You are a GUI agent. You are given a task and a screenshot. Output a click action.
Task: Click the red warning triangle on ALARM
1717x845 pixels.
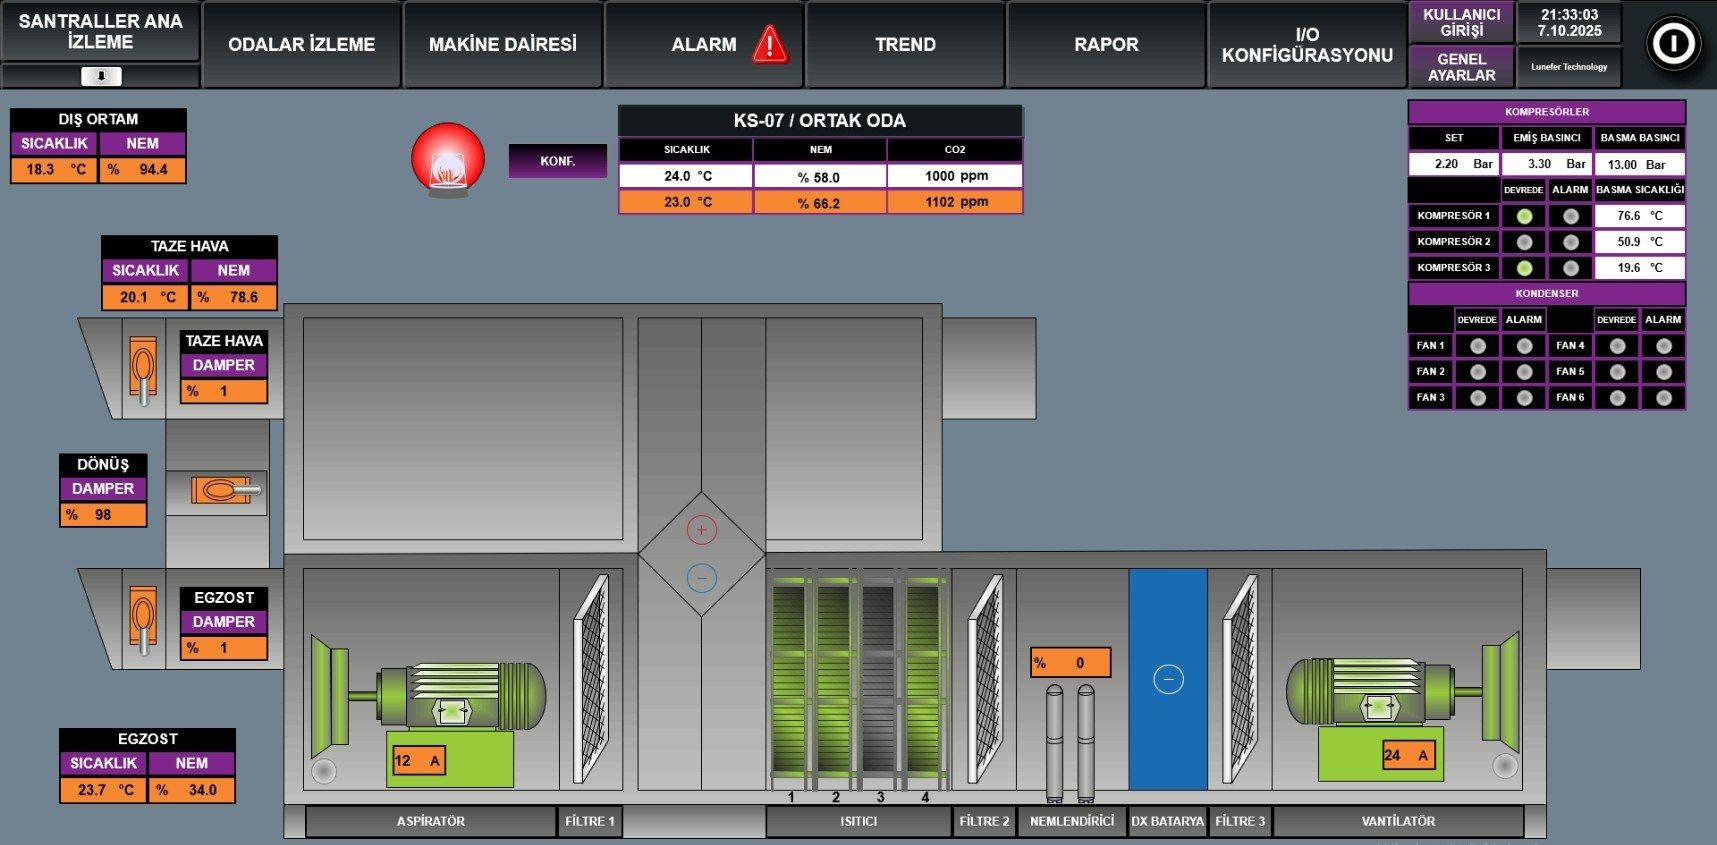point(770,44)
